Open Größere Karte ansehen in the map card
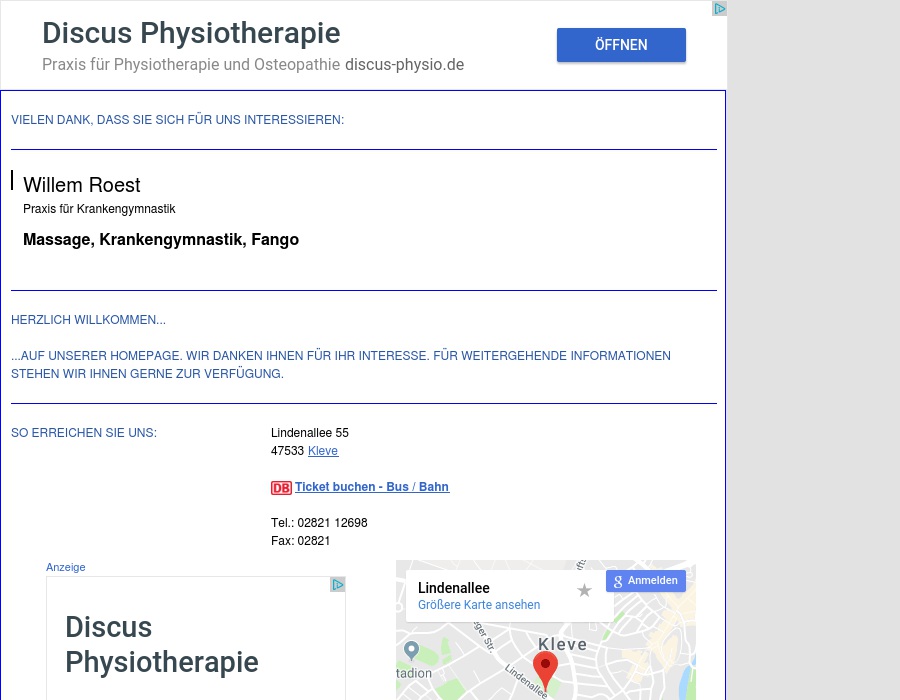 pos(478,605)
